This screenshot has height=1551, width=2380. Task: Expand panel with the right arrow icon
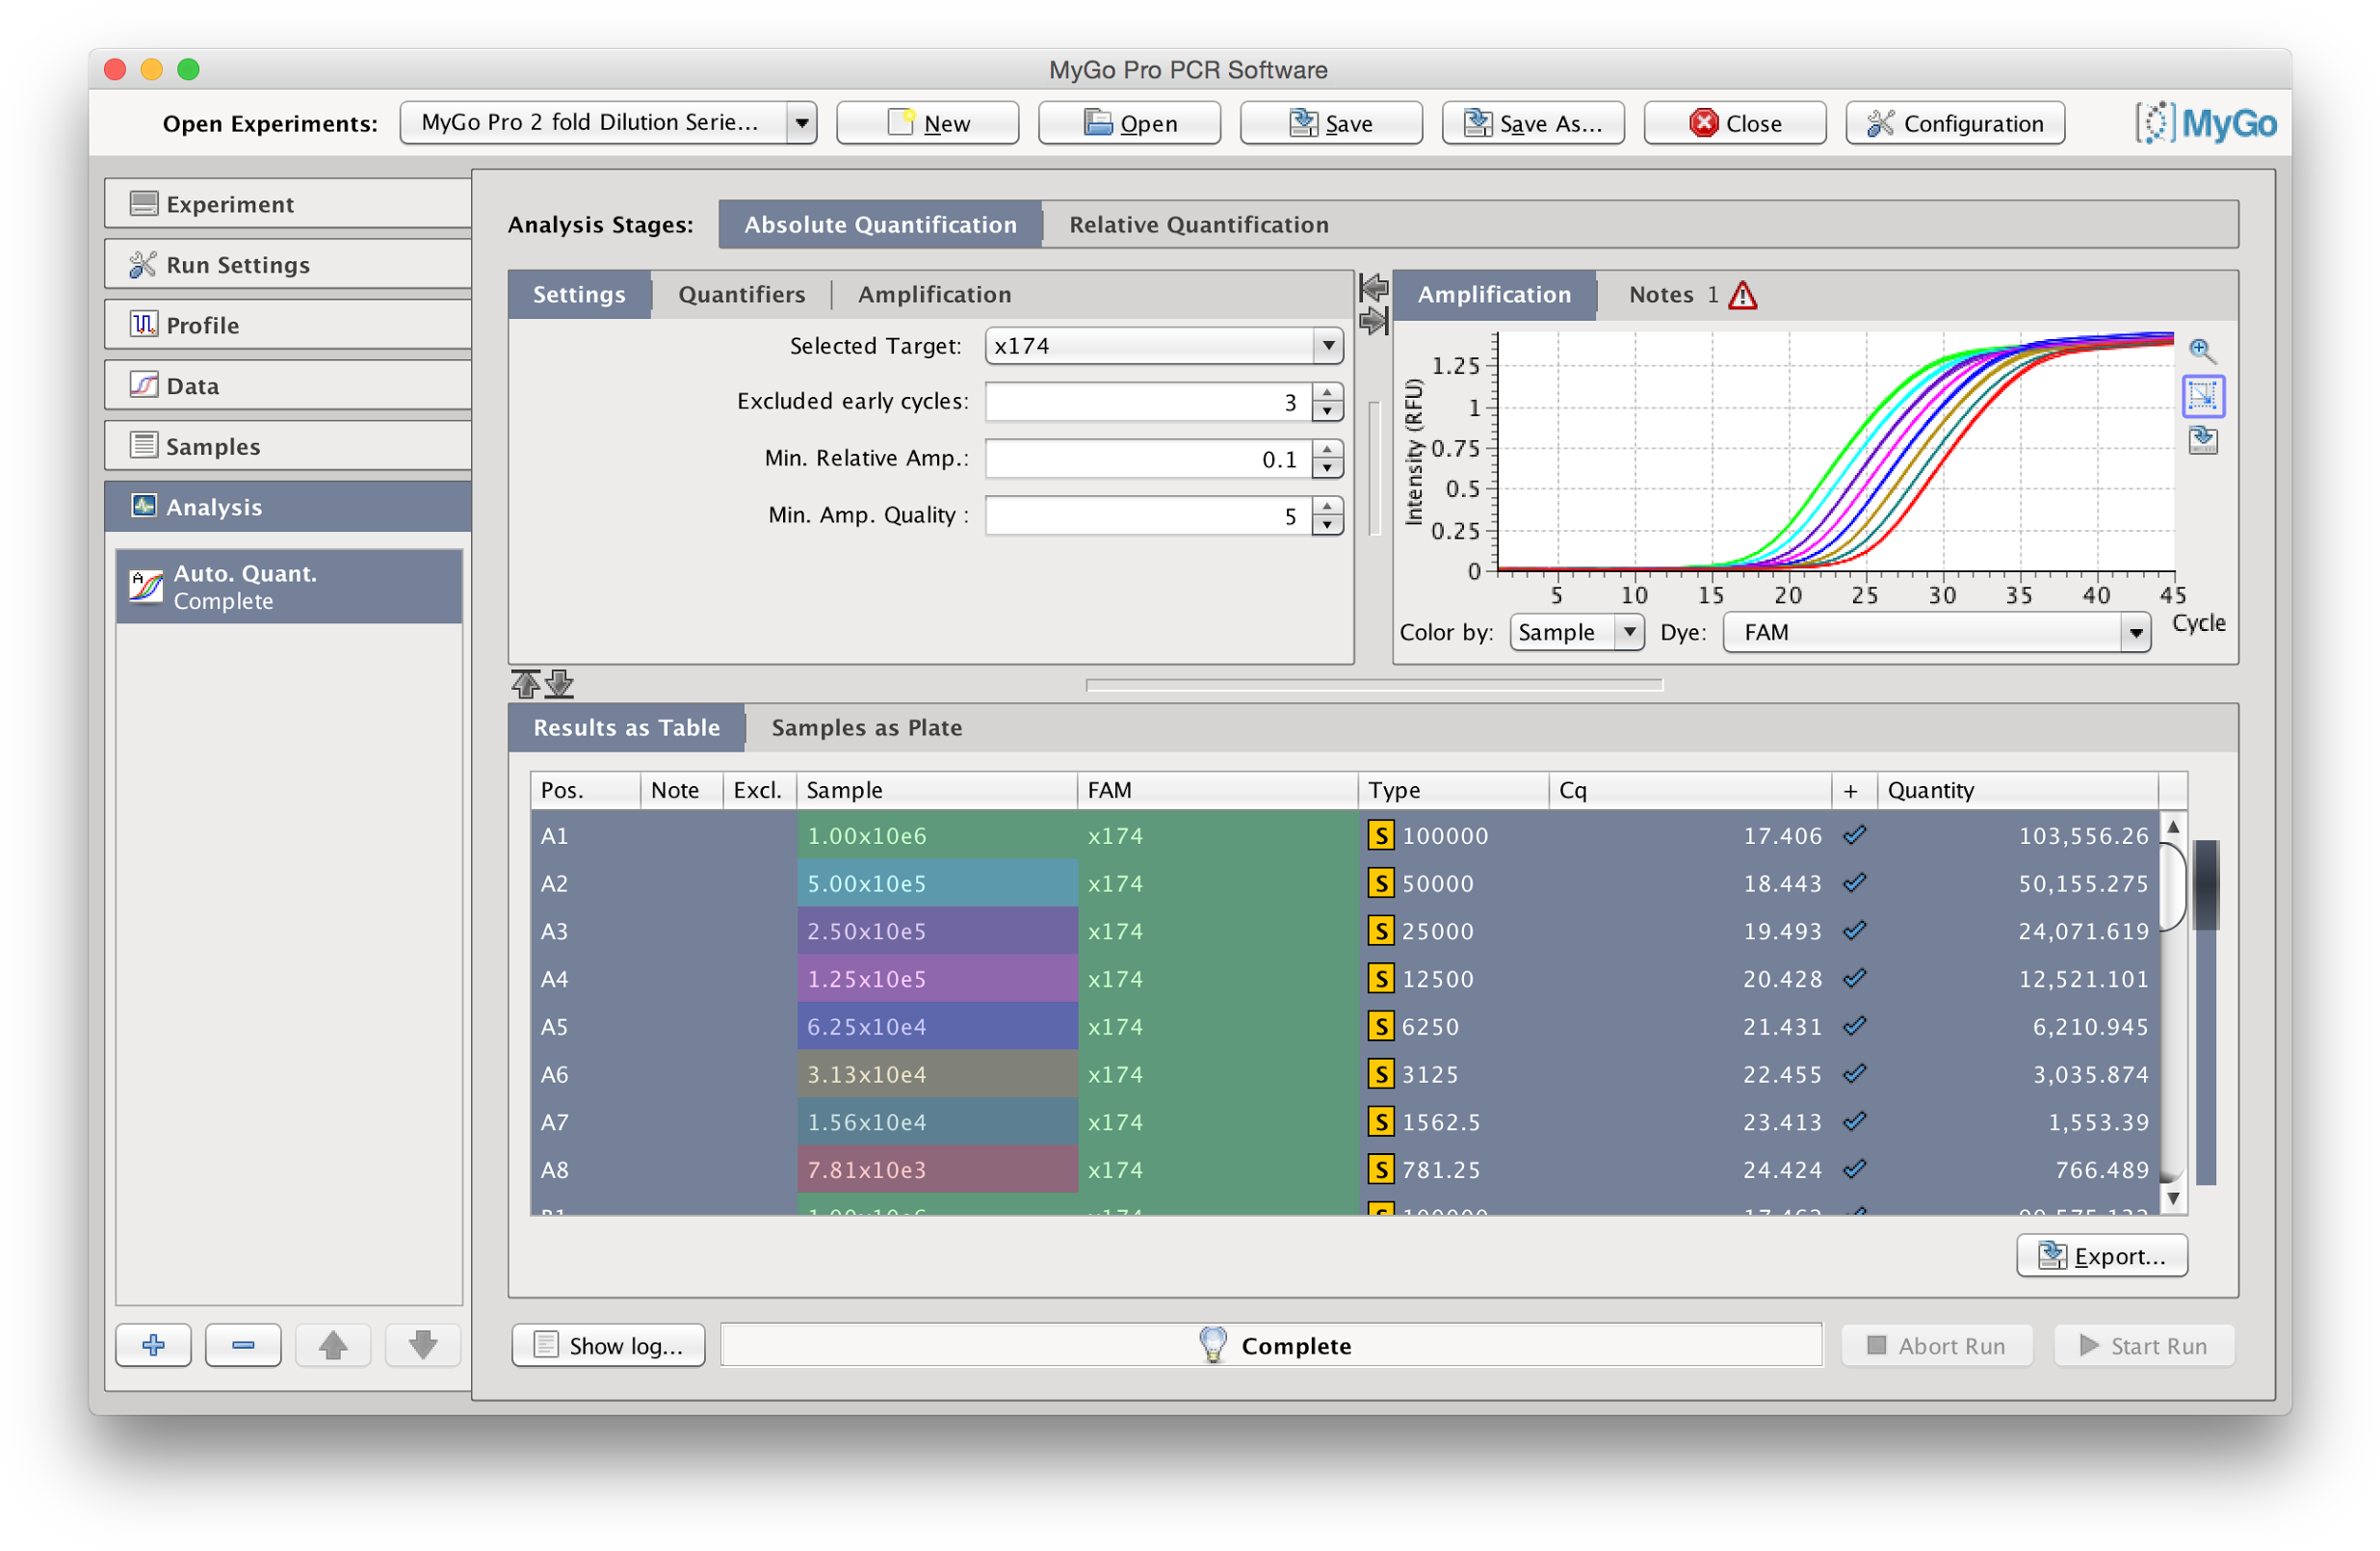[x=1374, y=321]
